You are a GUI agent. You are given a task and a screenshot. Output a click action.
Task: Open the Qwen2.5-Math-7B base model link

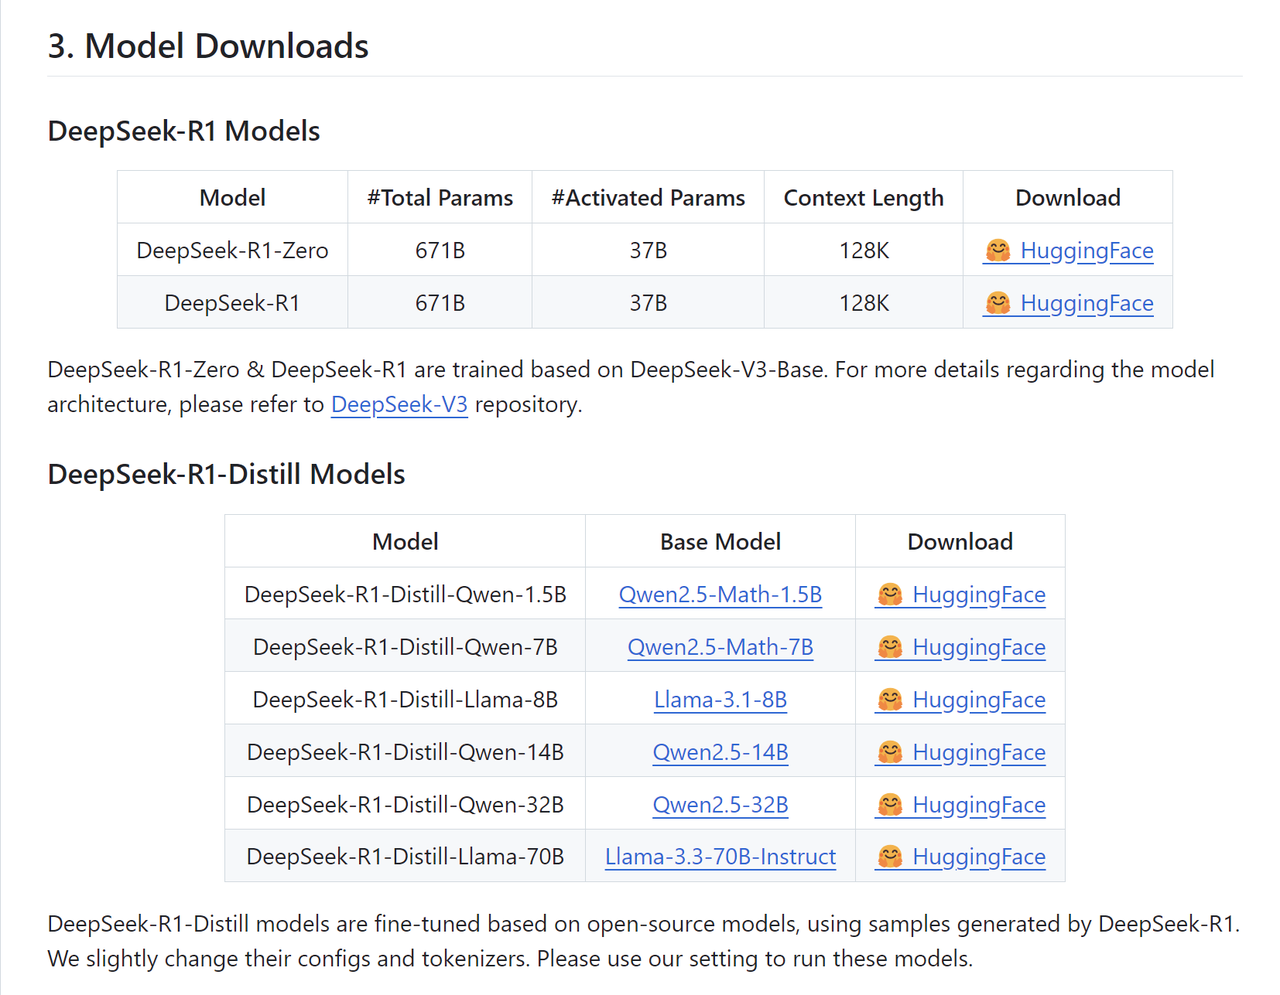tap(720, 647)
